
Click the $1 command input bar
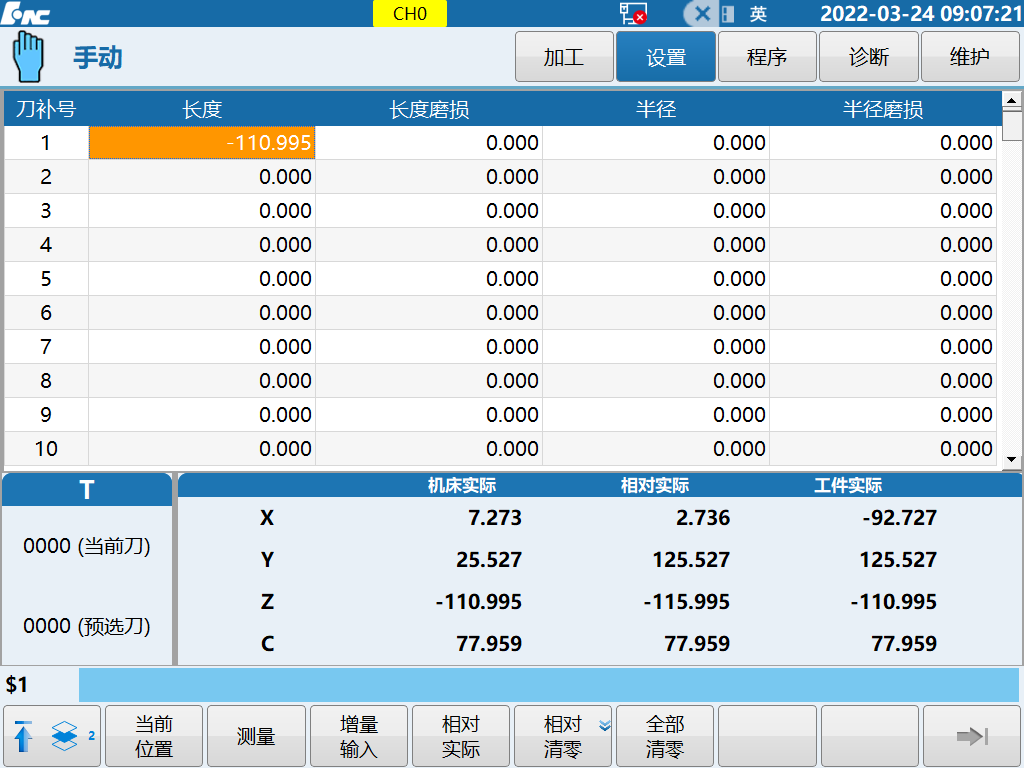coord(548,685)
